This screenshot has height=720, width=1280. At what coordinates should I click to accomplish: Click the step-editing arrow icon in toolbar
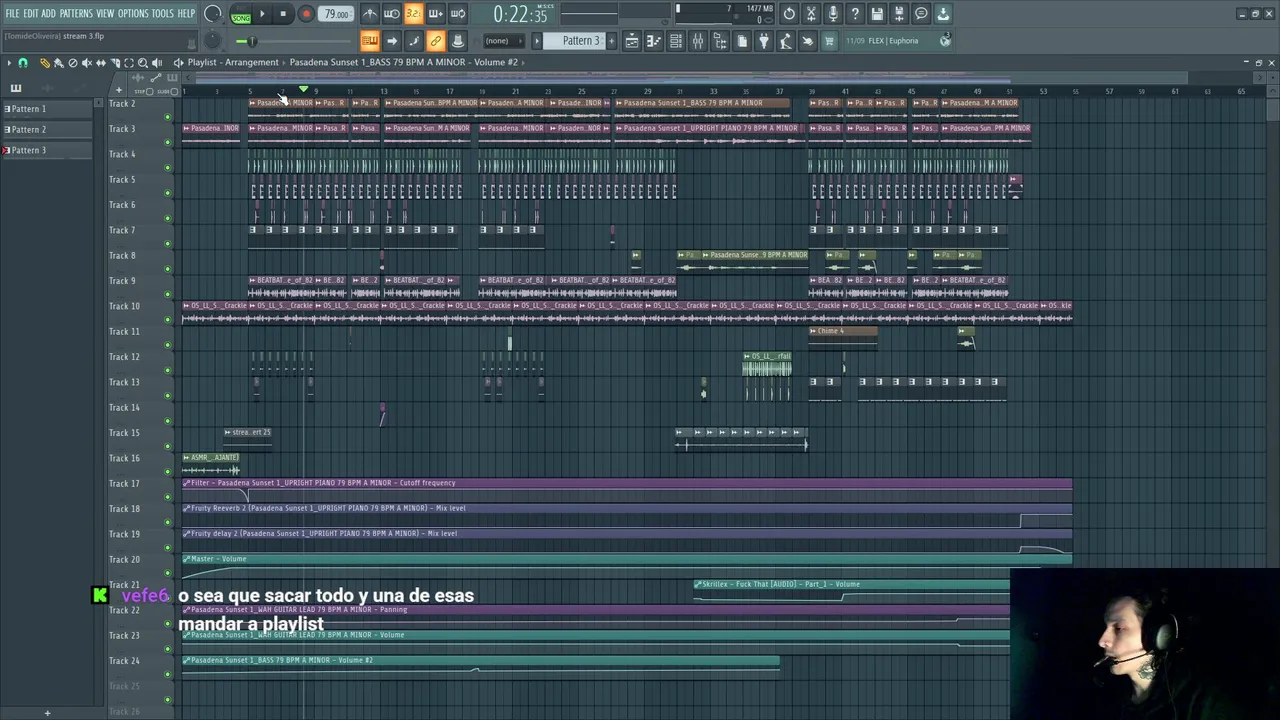(392, 41)
